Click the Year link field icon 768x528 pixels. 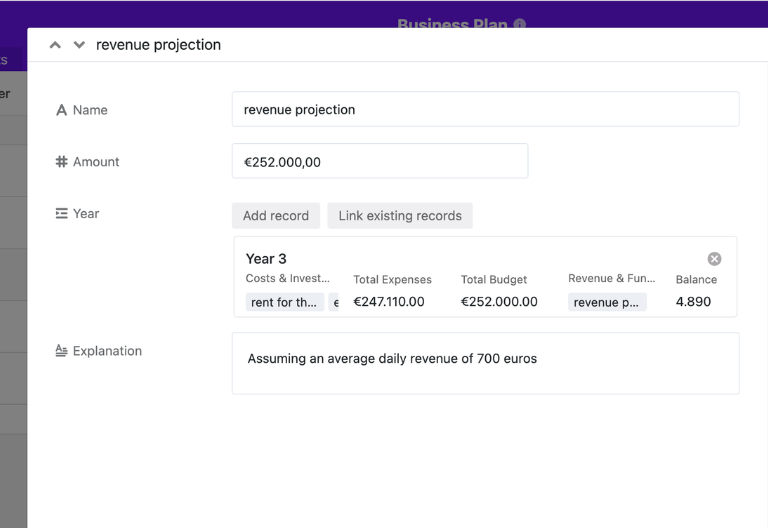tap(61, 214)
